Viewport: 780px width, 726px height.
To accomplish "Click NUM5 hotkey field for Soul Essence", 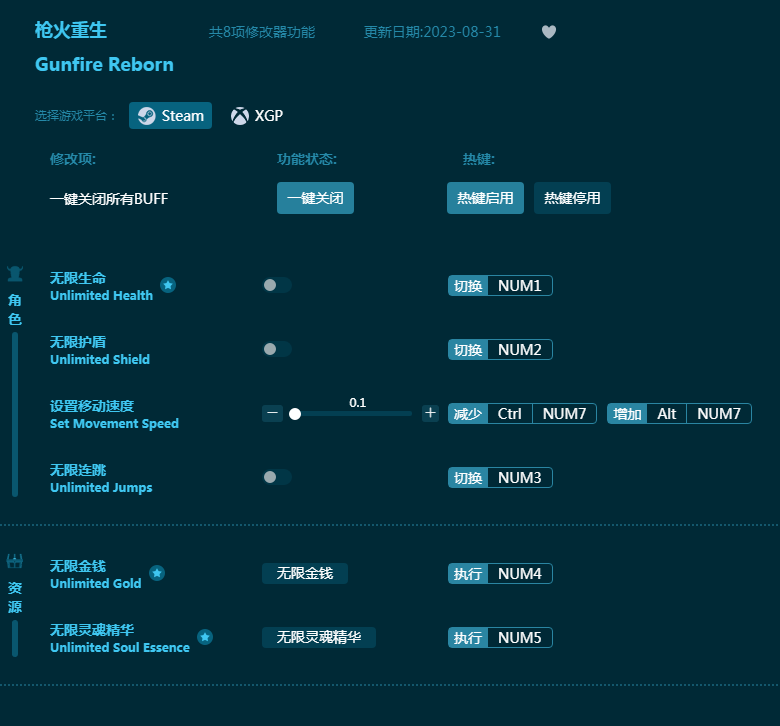I will tap(520, 637).
